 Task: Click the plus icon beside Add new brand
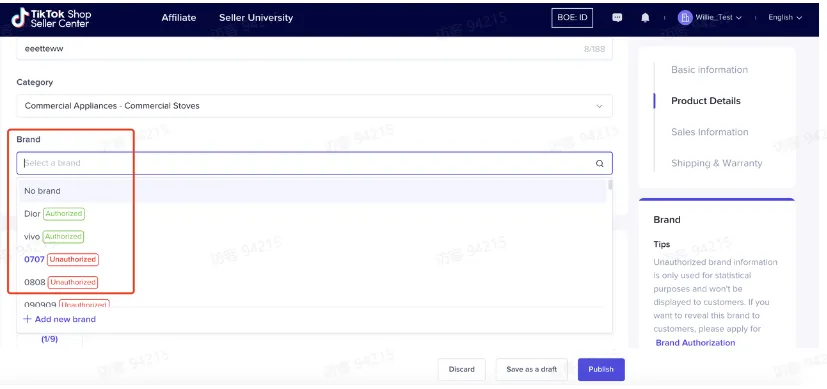[x=27, y=319]
